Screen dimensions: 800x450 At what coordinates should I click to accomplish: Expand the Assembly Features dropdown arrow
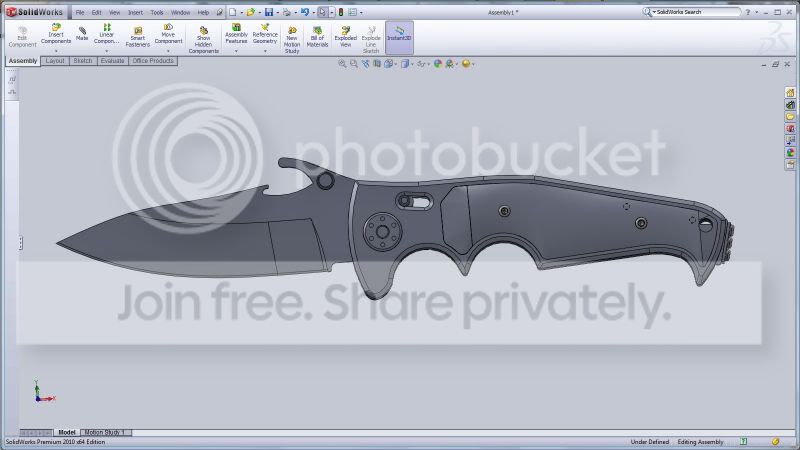pos(236,51)
